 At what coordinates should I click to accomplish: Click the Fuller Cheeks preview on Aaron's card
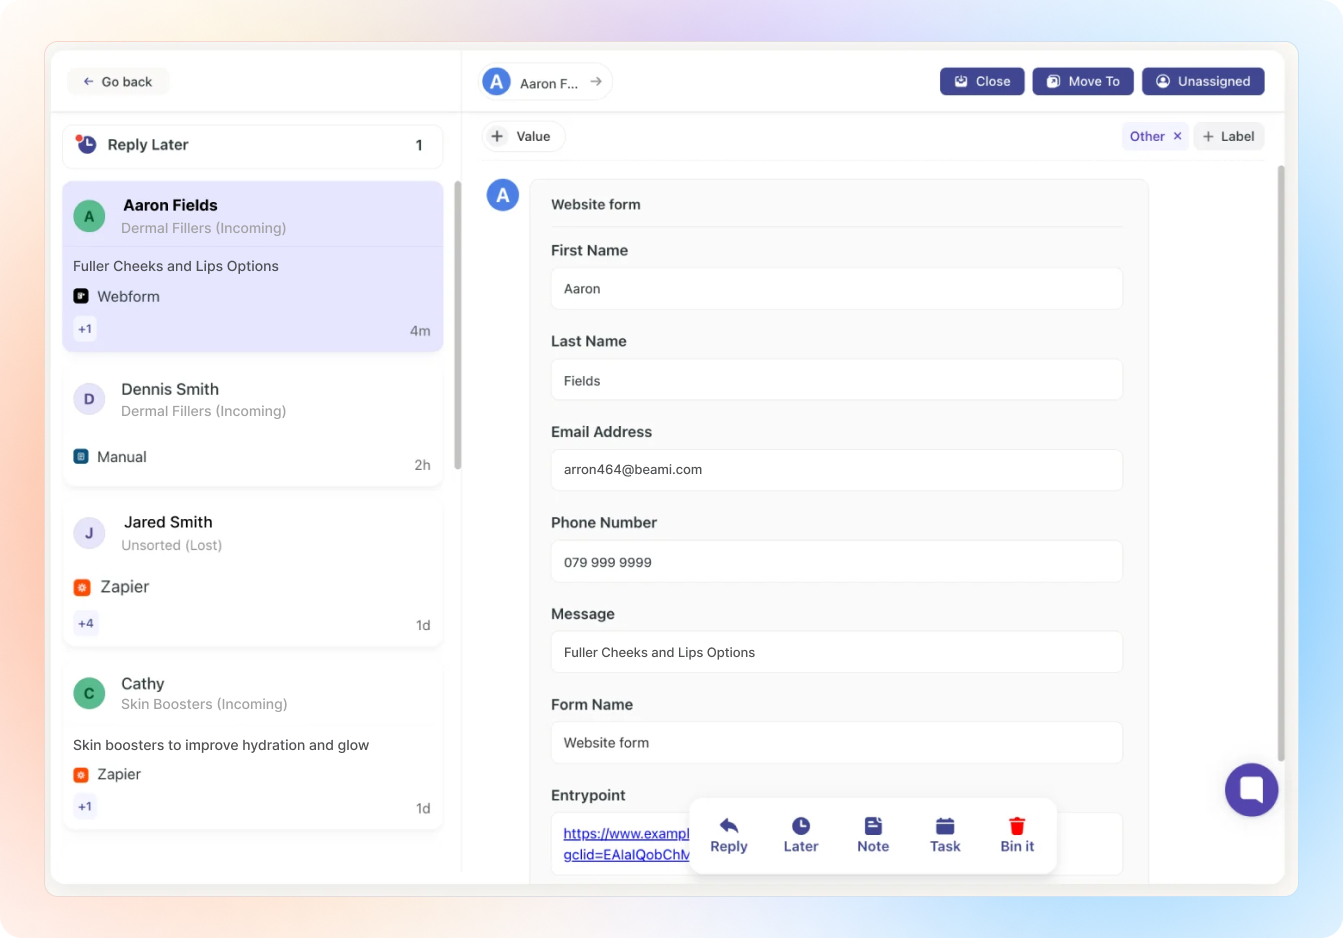click(x=176, y=266)
